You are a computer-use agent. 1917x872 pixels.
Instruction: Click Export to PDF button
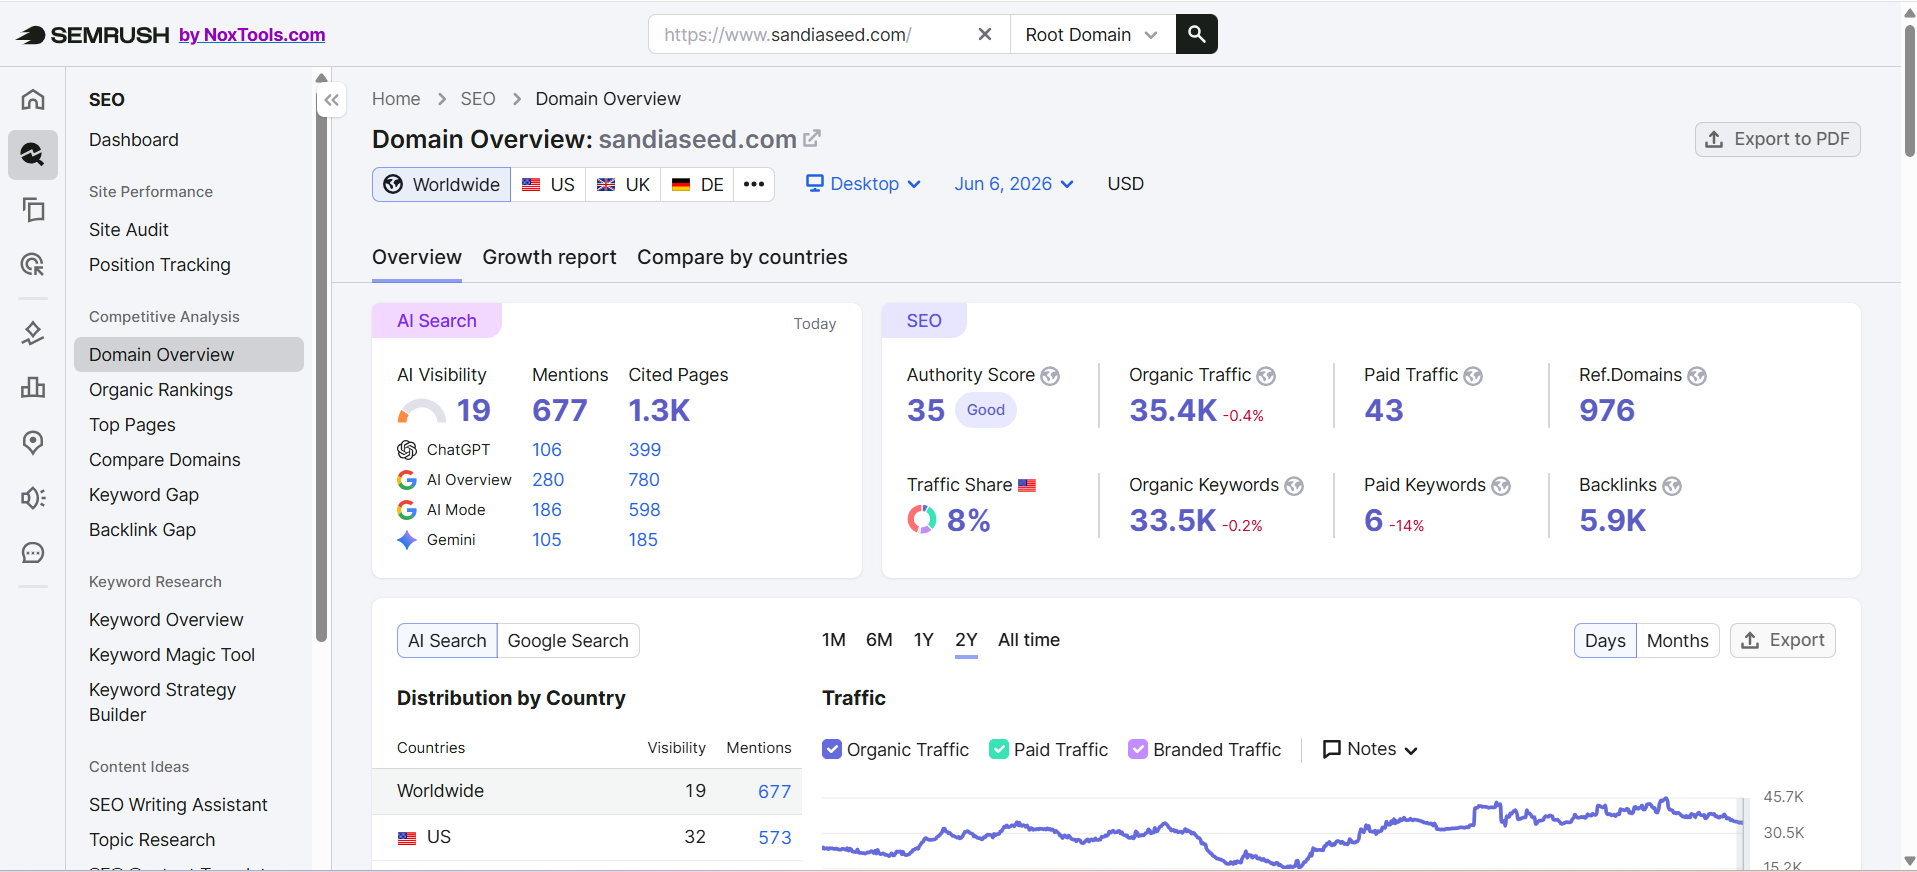coord(1777,139)
